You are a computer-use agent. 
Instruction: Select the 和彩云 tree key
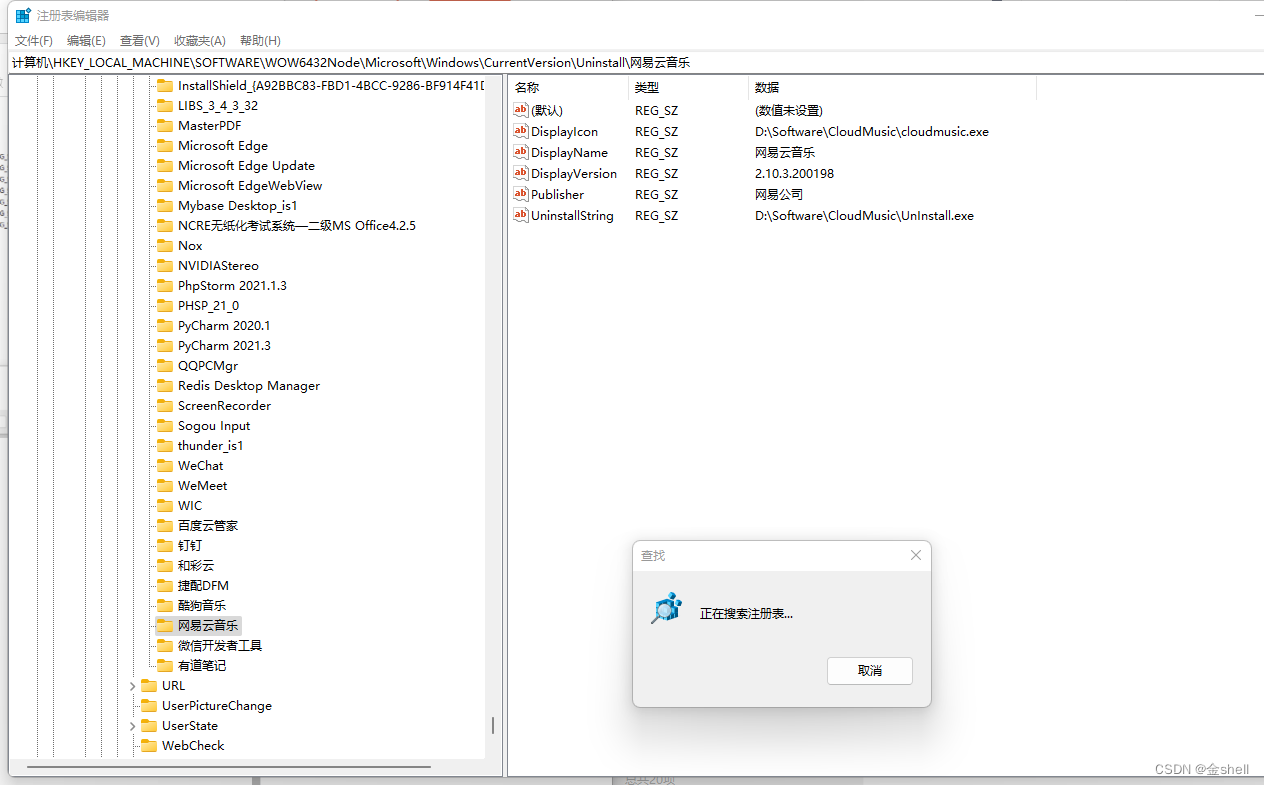click(196, 566)
